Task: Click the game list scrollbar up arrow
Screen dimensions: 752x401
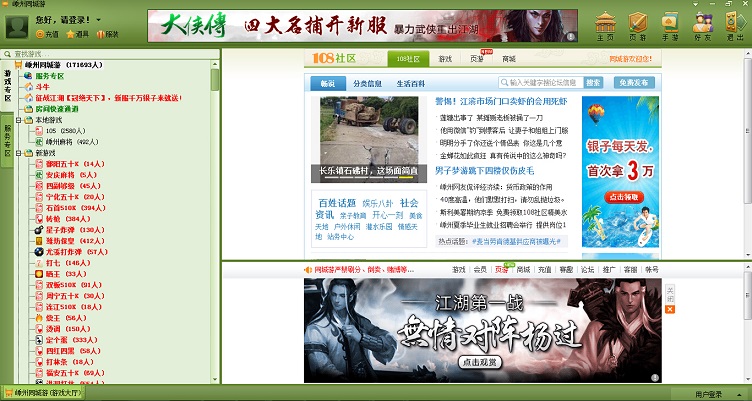Action: pos(215,64)
